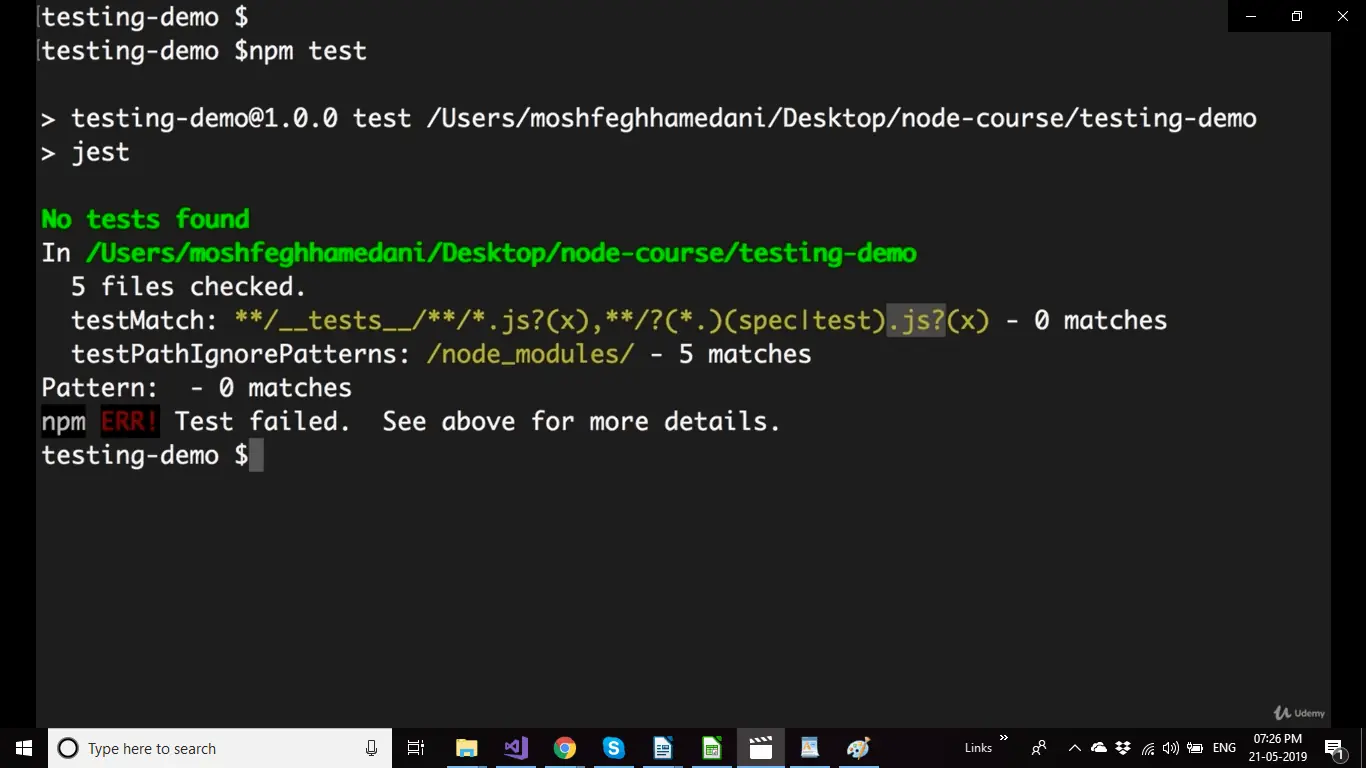Open File Explorer from the taskbar
Image resolution: width=1366 pixels, height=768 pixels.
click(466, 748)
